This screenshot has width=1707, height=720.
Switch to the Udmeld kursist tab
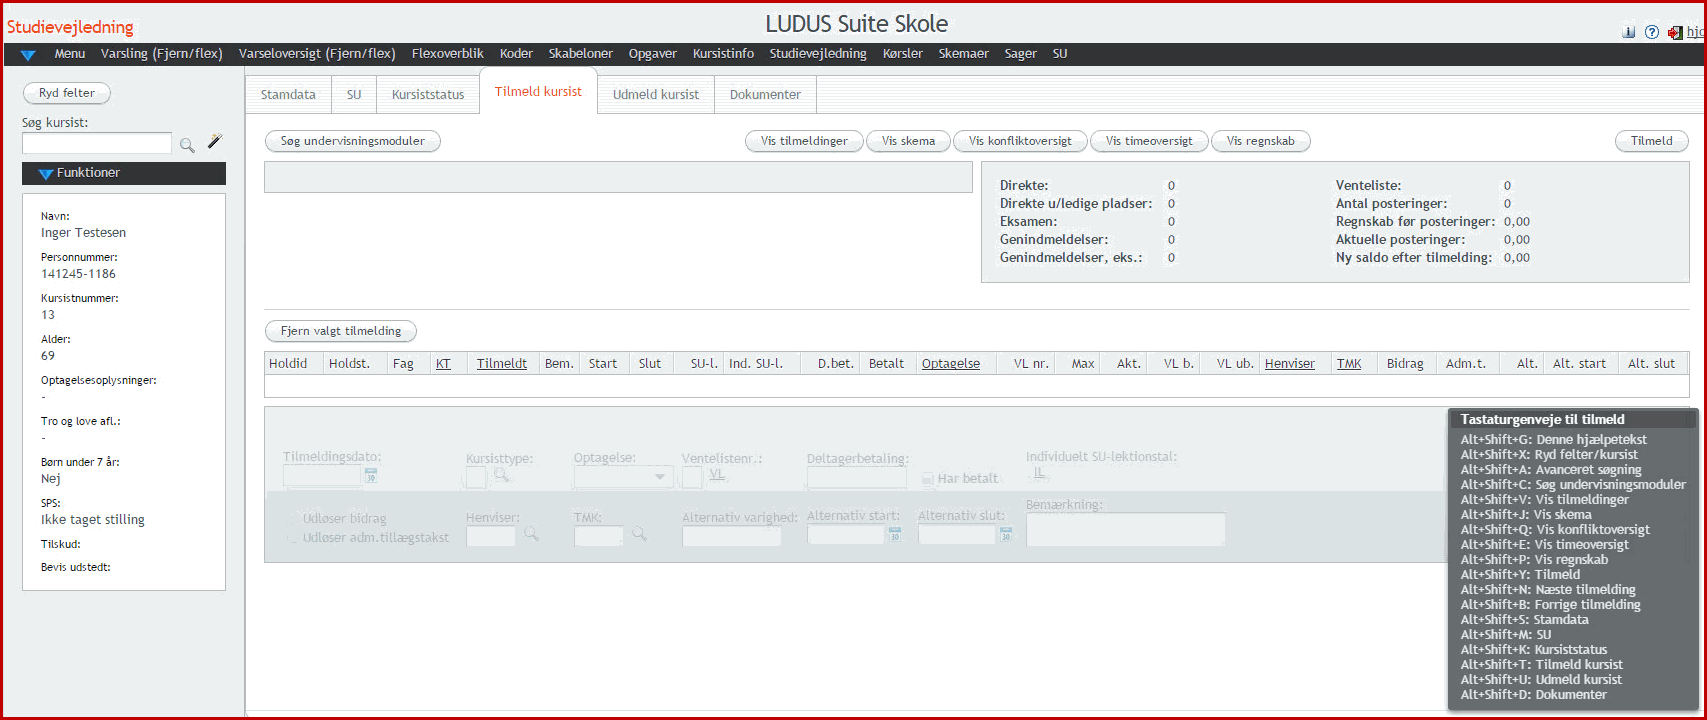(x=656, y=95)
